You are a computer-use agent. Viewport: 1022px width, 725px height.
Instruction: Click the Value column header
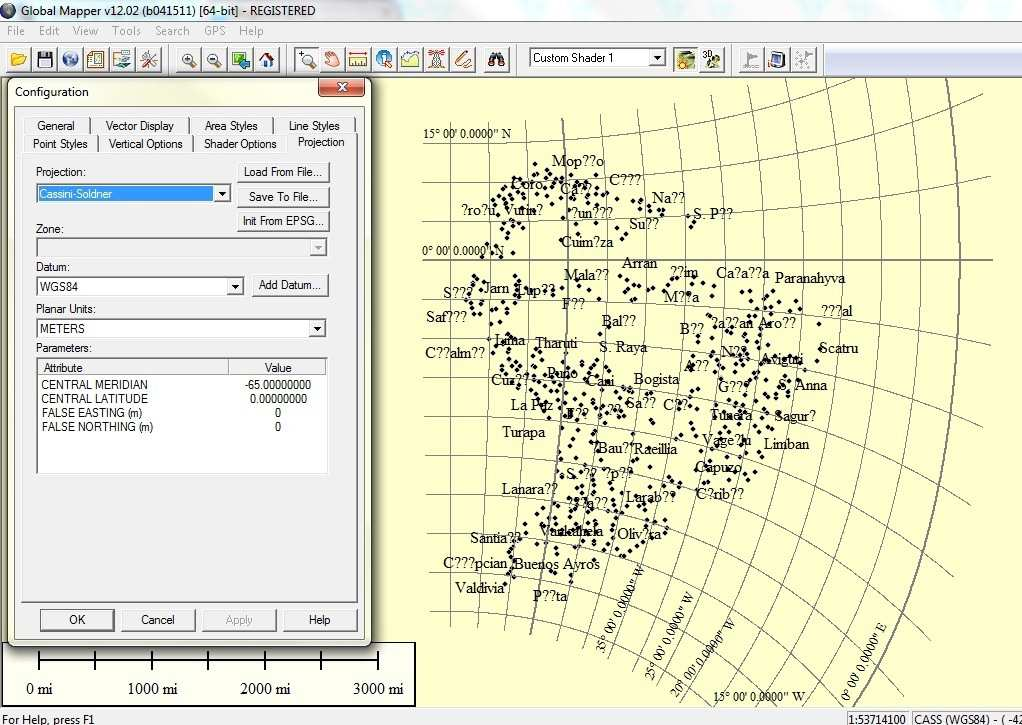[278, 367]
